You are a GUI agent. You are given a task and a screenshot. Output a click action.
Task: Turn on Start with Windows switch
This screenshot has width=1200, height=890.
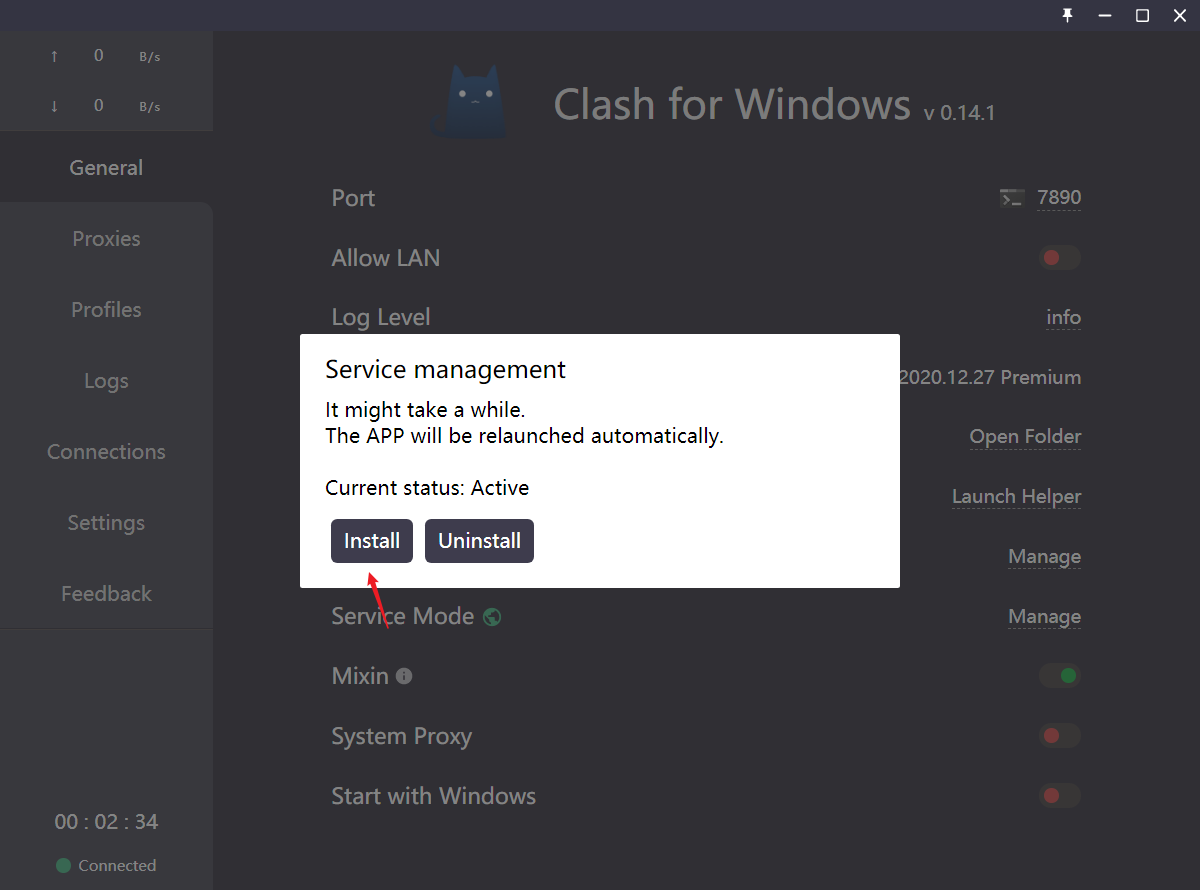coord(1059,796)
